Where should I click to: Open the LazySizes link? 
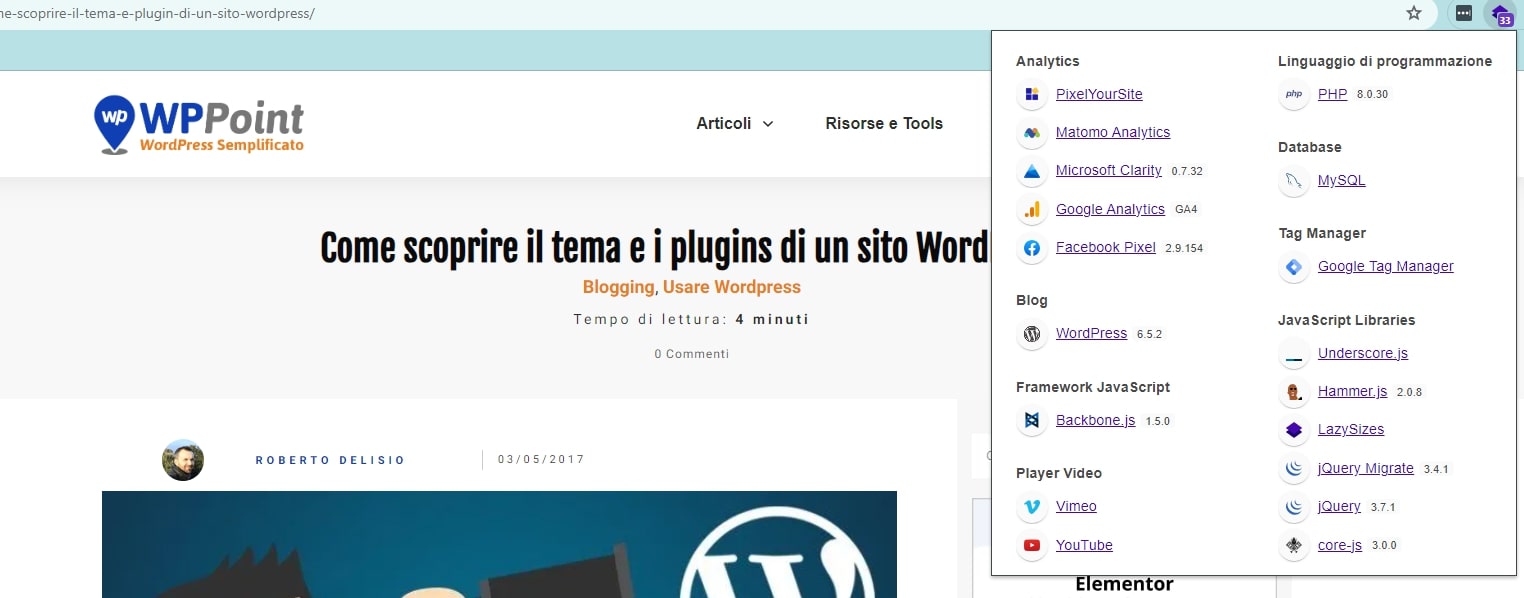pos(1351,429)
